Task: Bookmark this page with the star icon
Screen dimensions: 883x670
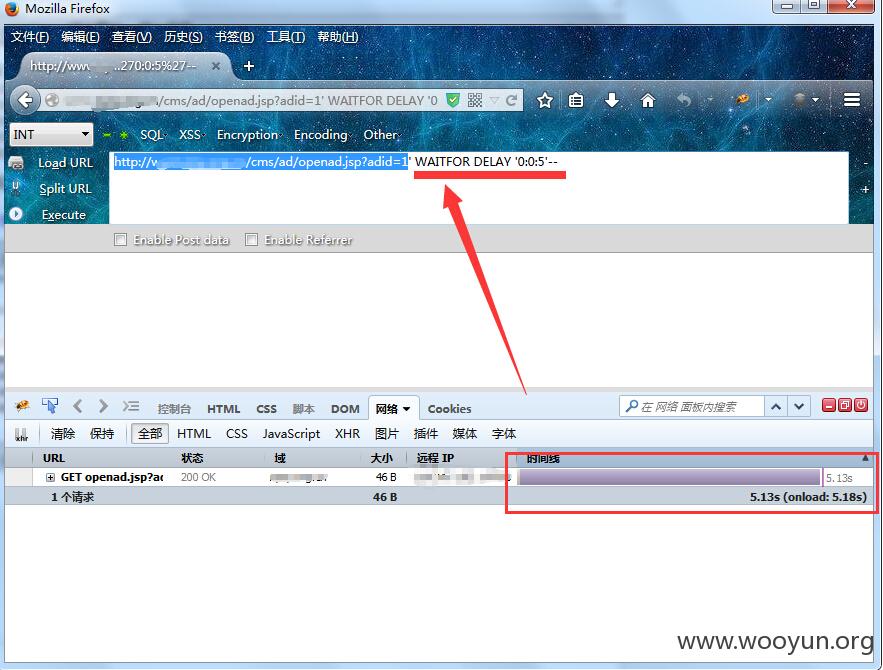Action: 545,100
